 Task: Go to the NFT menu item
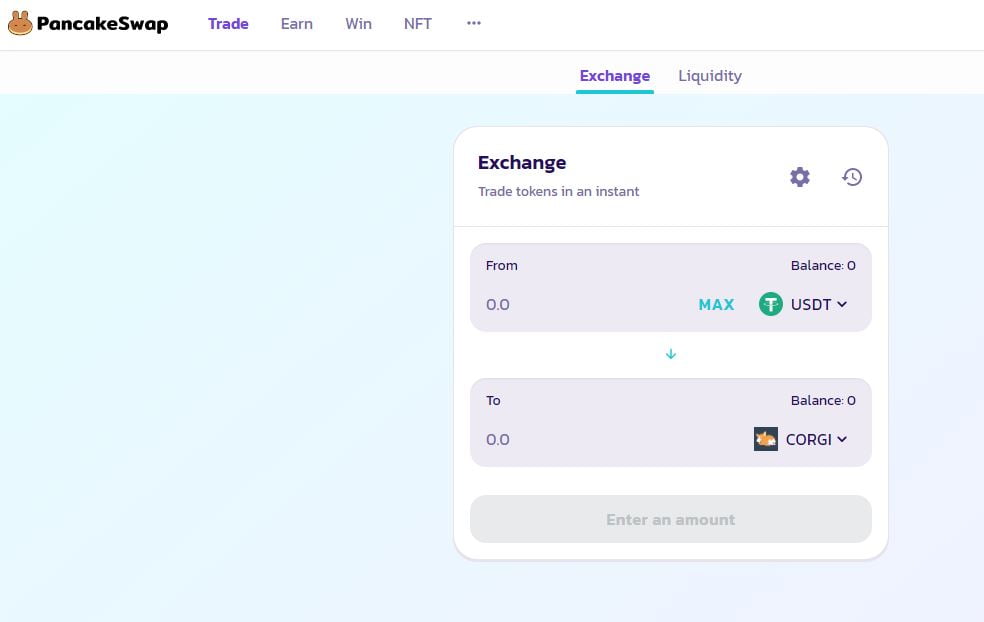click(x=418, y=24)
